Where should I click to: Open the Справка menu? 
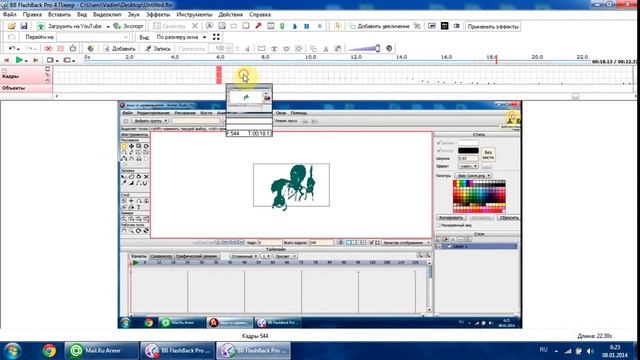tap(260, 15)
